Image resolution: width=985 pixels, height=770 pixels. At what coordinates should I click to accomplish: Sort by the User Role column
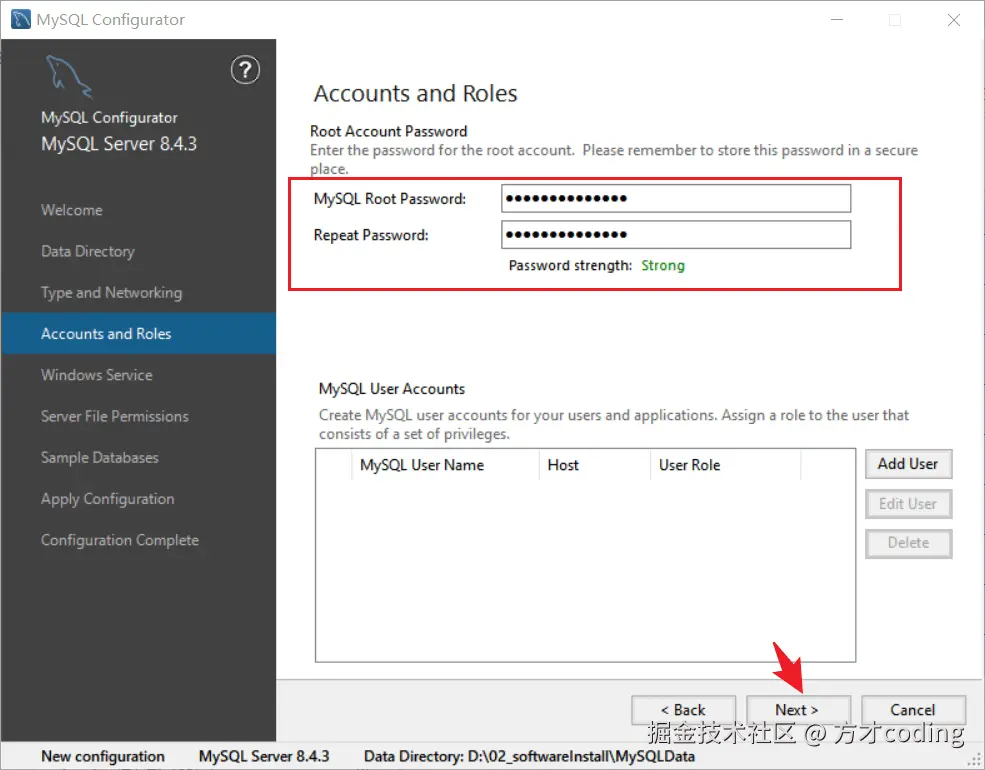tap(726, 465)
